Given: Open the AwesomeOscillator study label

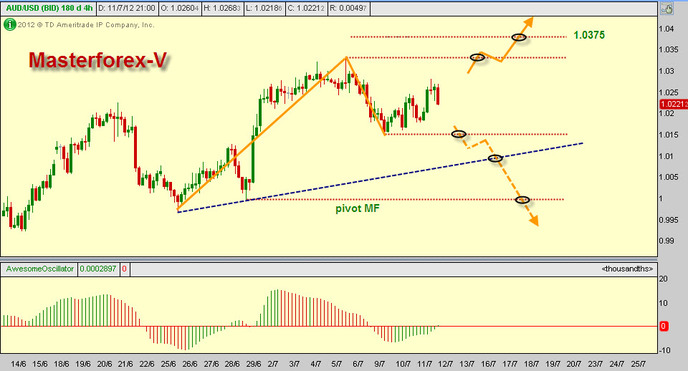Looking at the screenshot, I should [x=39, y=269].
